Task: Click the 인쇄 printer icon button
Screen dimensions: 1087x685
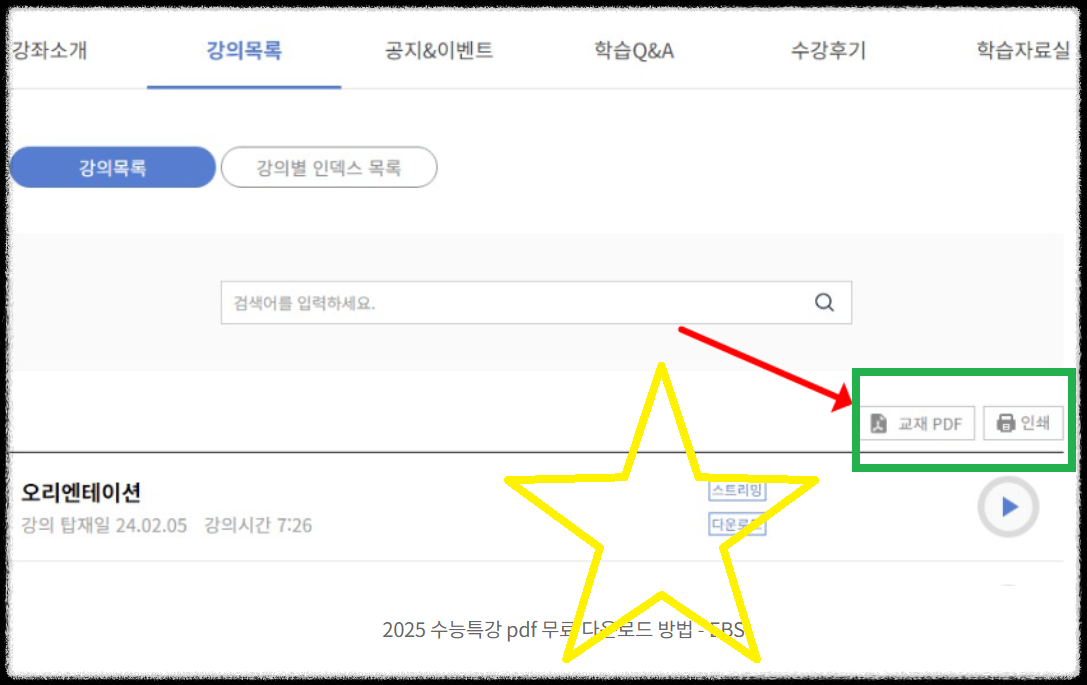Action: point(1023,423)
